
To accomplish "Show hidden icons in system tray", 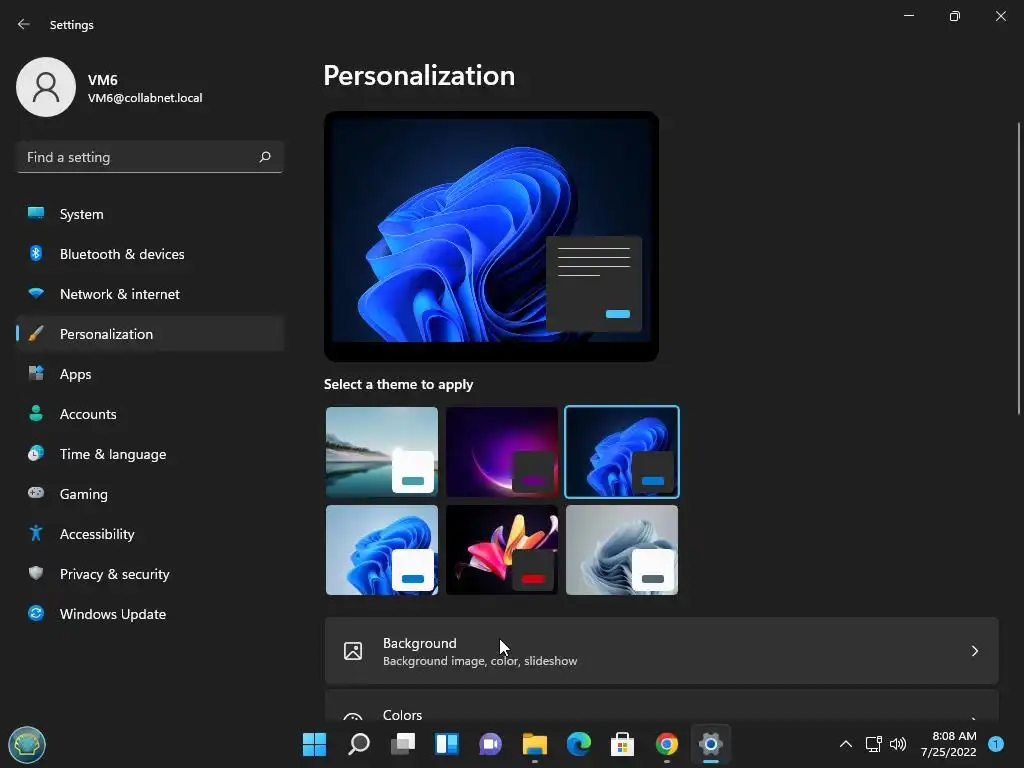I will click(846, 744).
